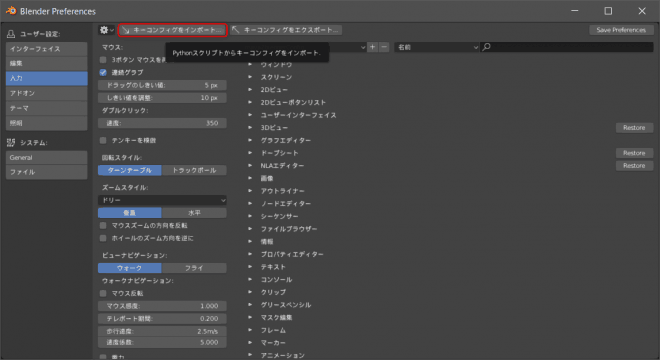Expand the 2Dビューボタンリスト keymap section
Viewport: 660px width, 360px height.
click(250, 102)
